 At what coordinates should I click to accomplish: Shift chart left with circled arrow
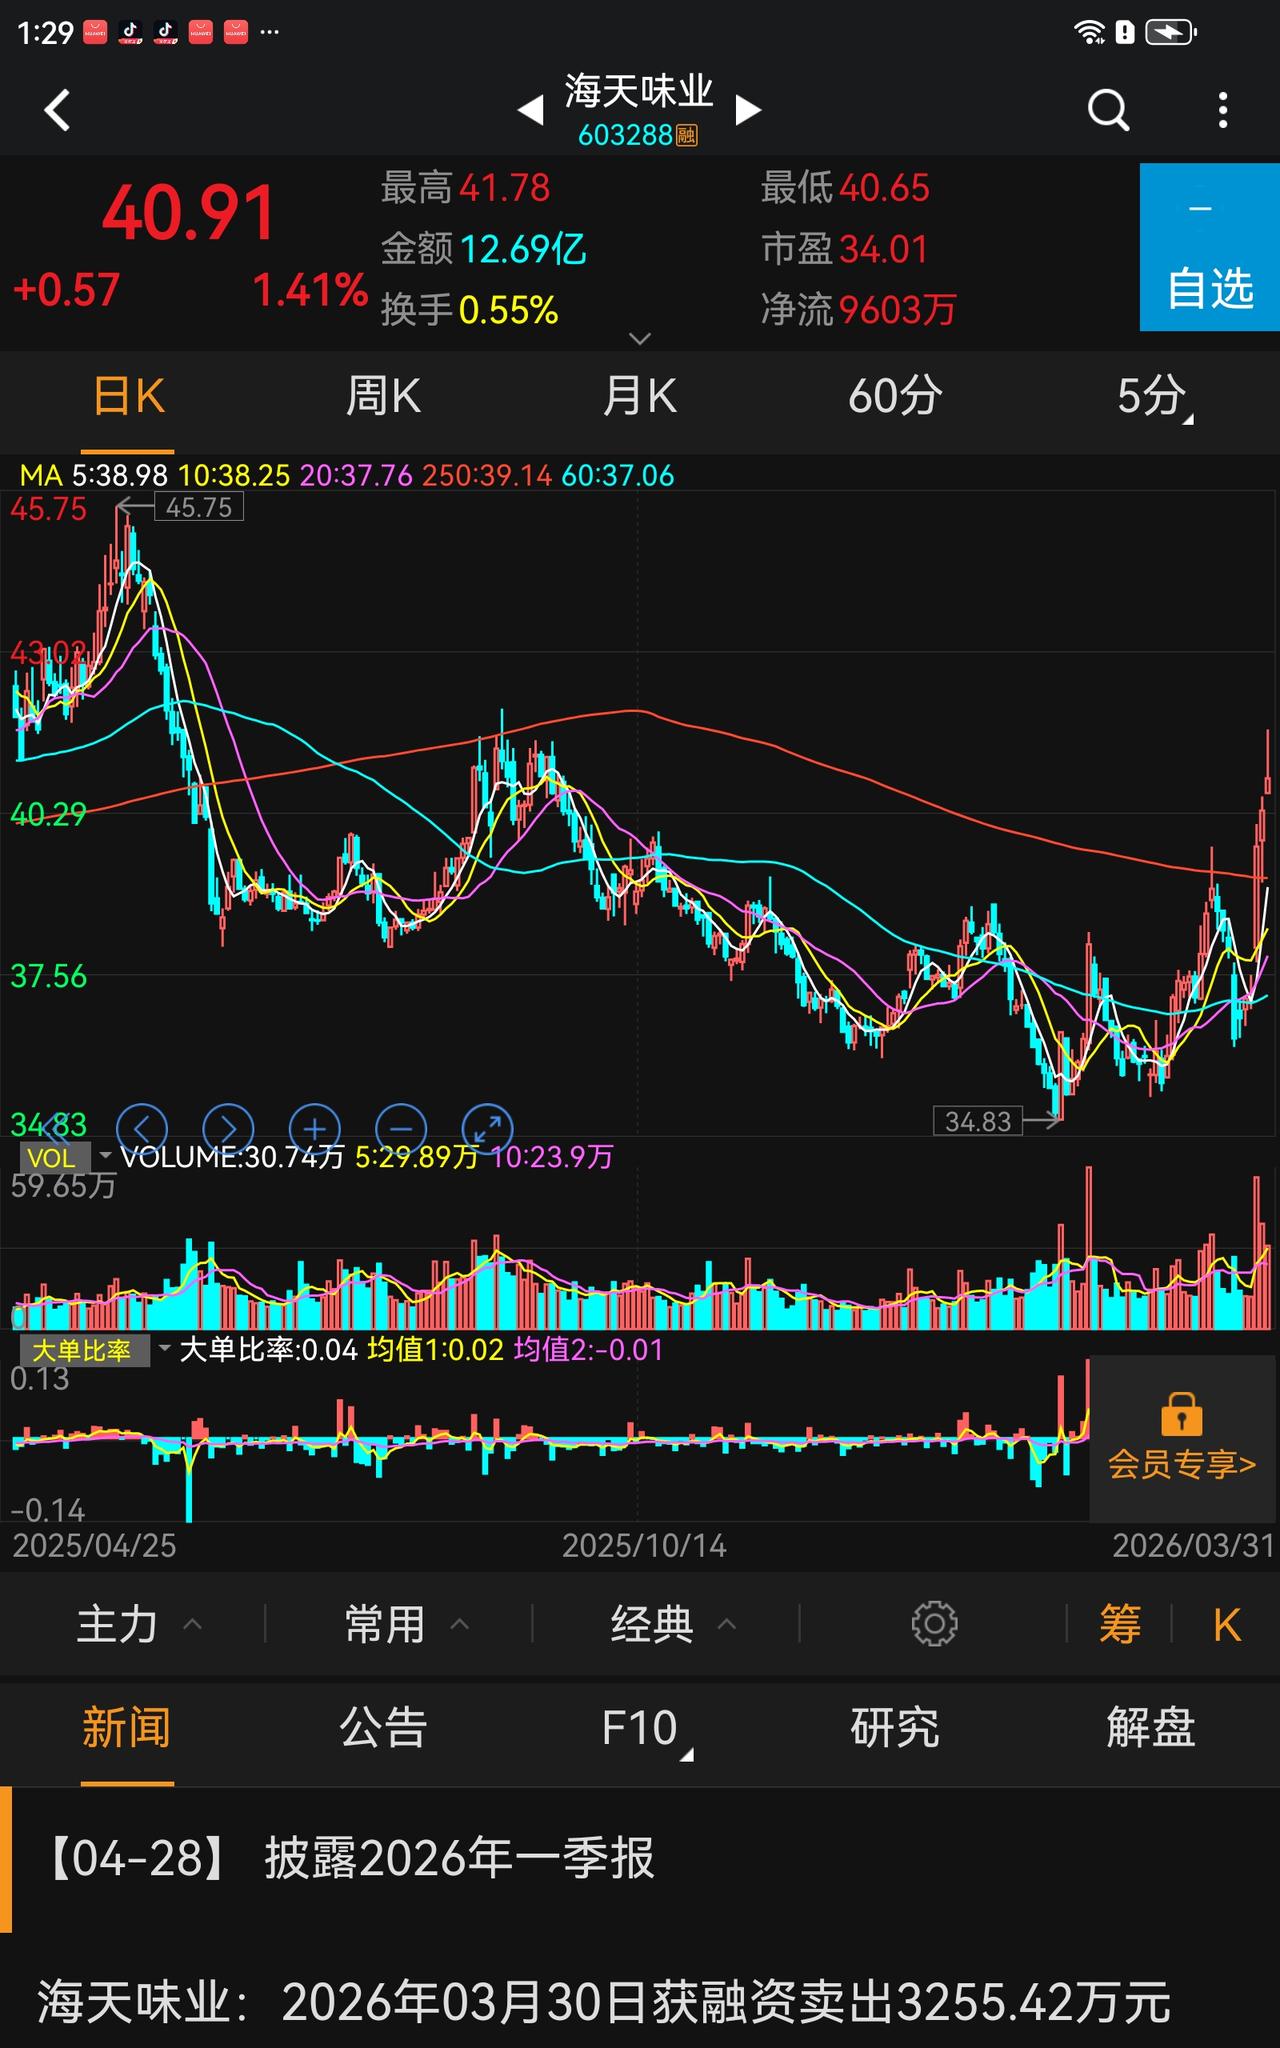click(x=142, y=1129)
